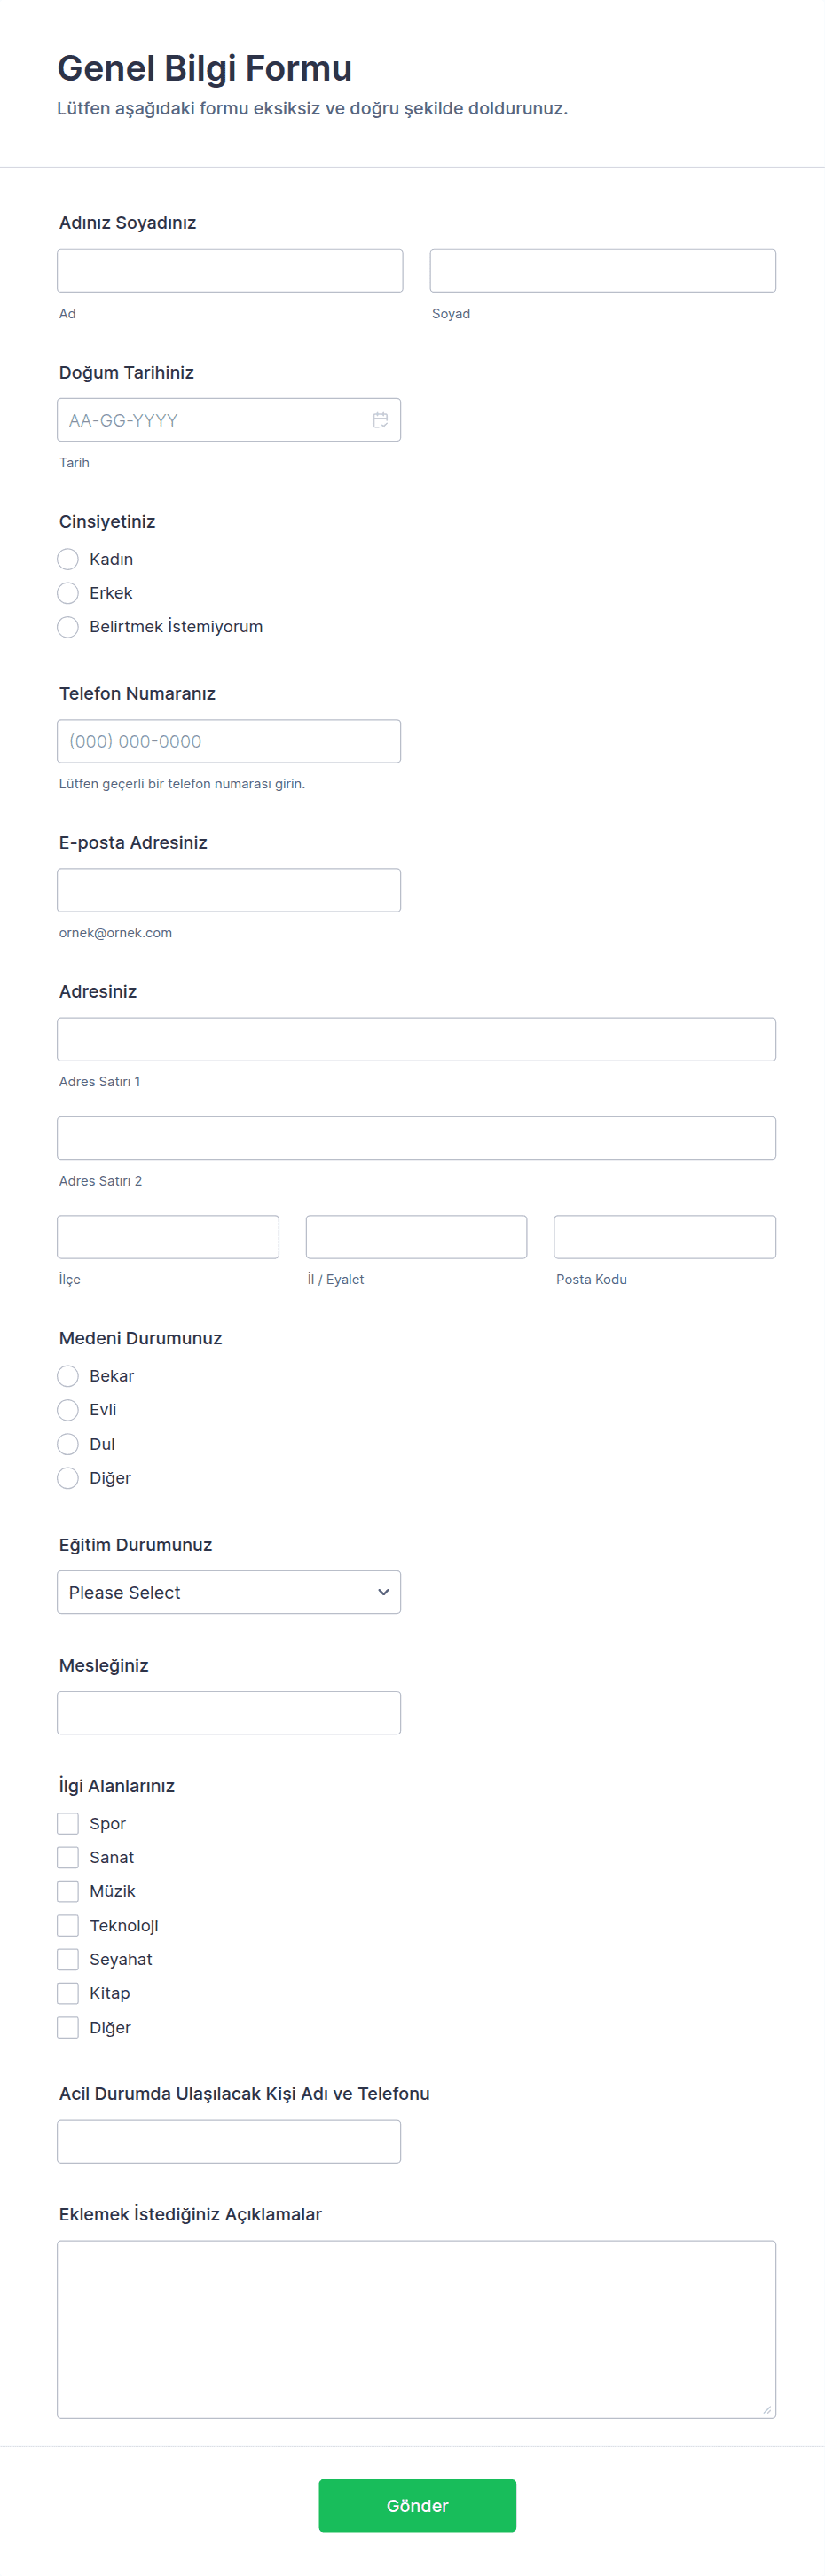
Task: Enable the Müzik interest checkbox
Action: pos(68,1892)
